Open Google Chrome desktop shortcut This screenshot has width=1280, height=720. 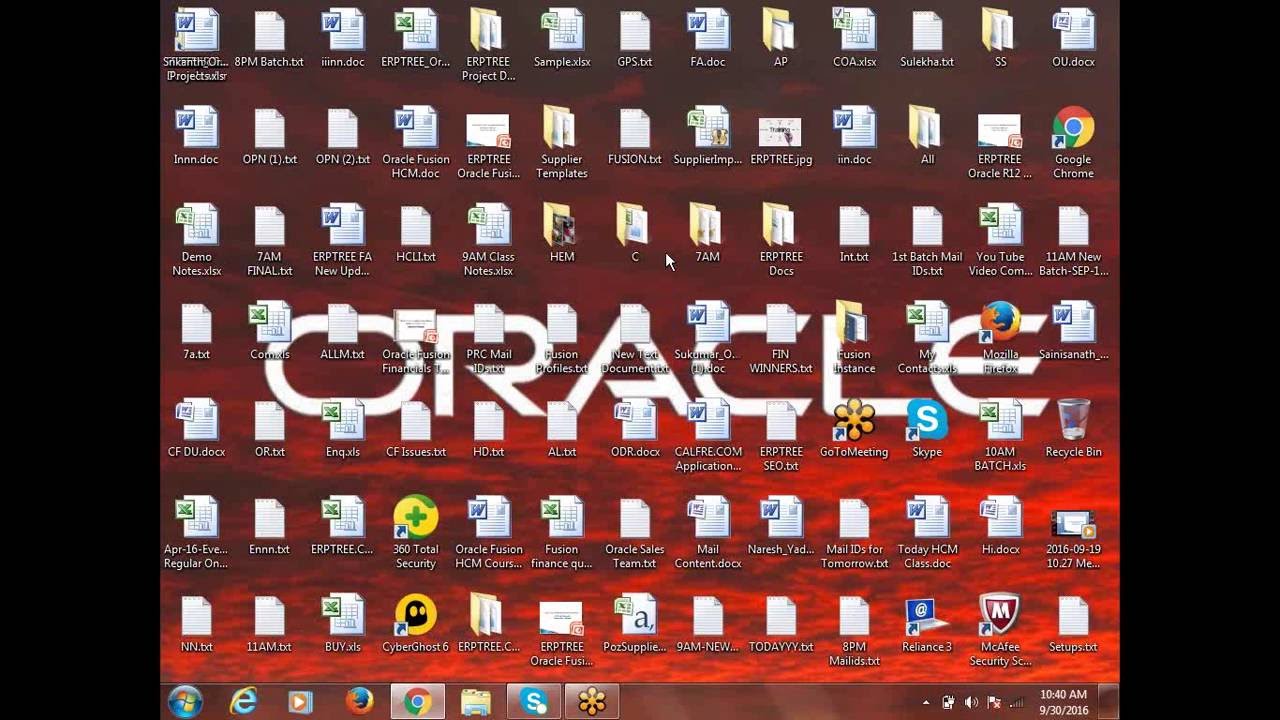click(1073, 143)
